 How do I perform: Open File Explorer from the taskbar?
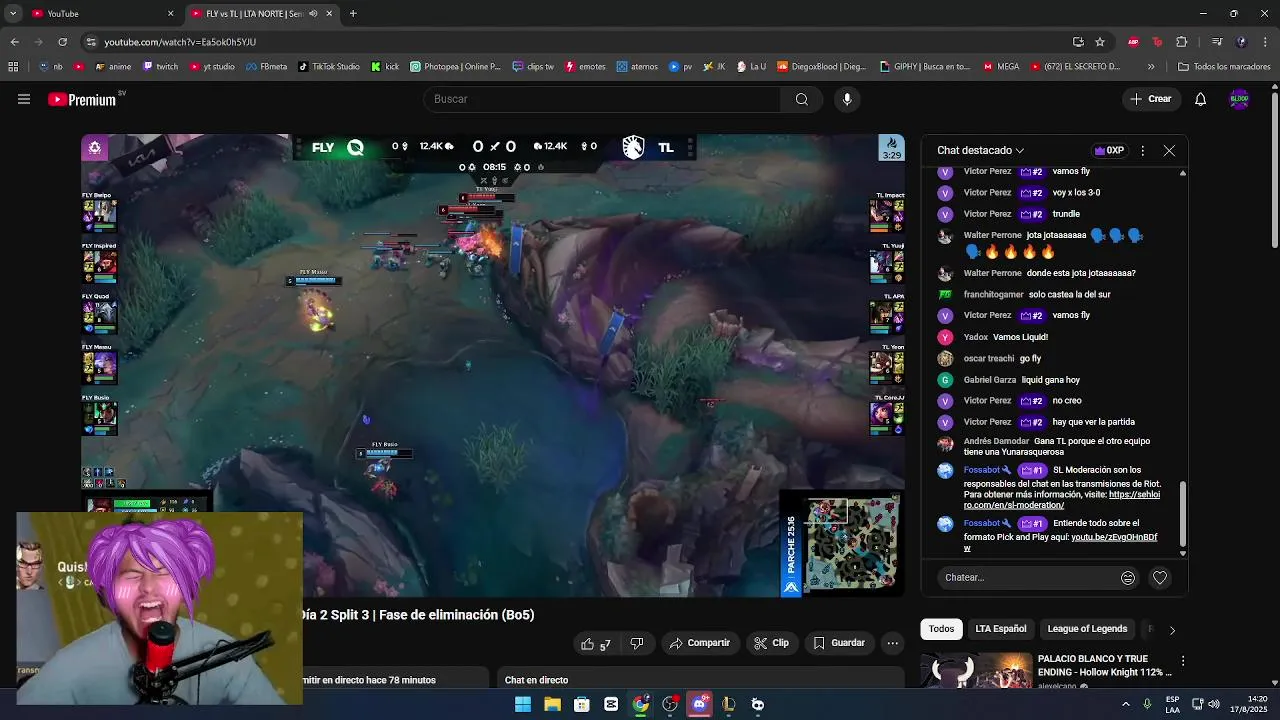(552, 704)
